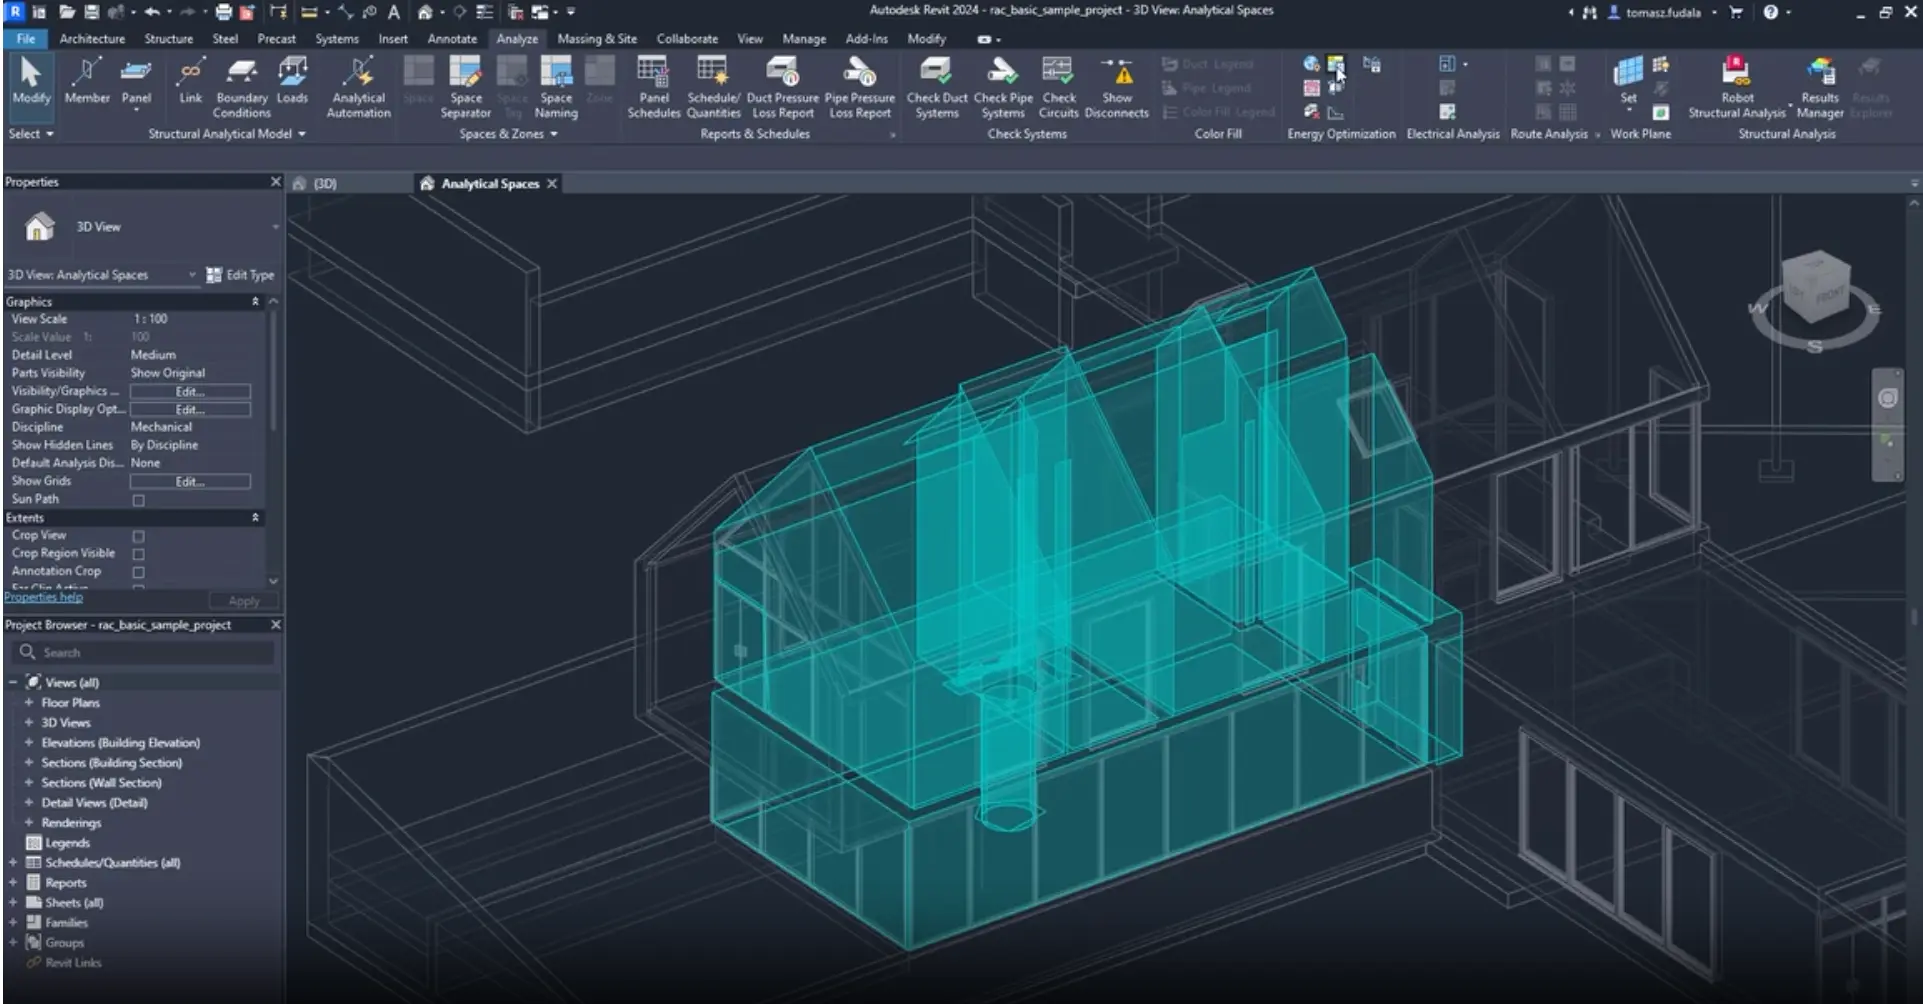Open the 3D View type selector dropdown

coord(275,227)
